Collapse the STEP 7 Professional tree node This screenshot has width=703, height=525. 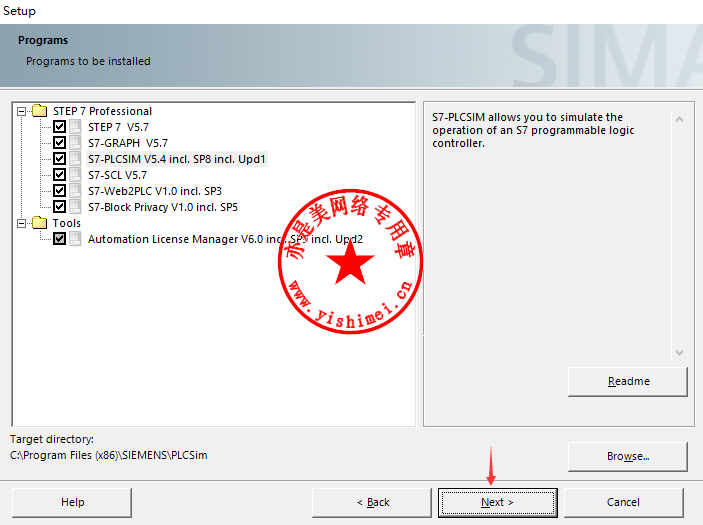[x=21, y=111]
